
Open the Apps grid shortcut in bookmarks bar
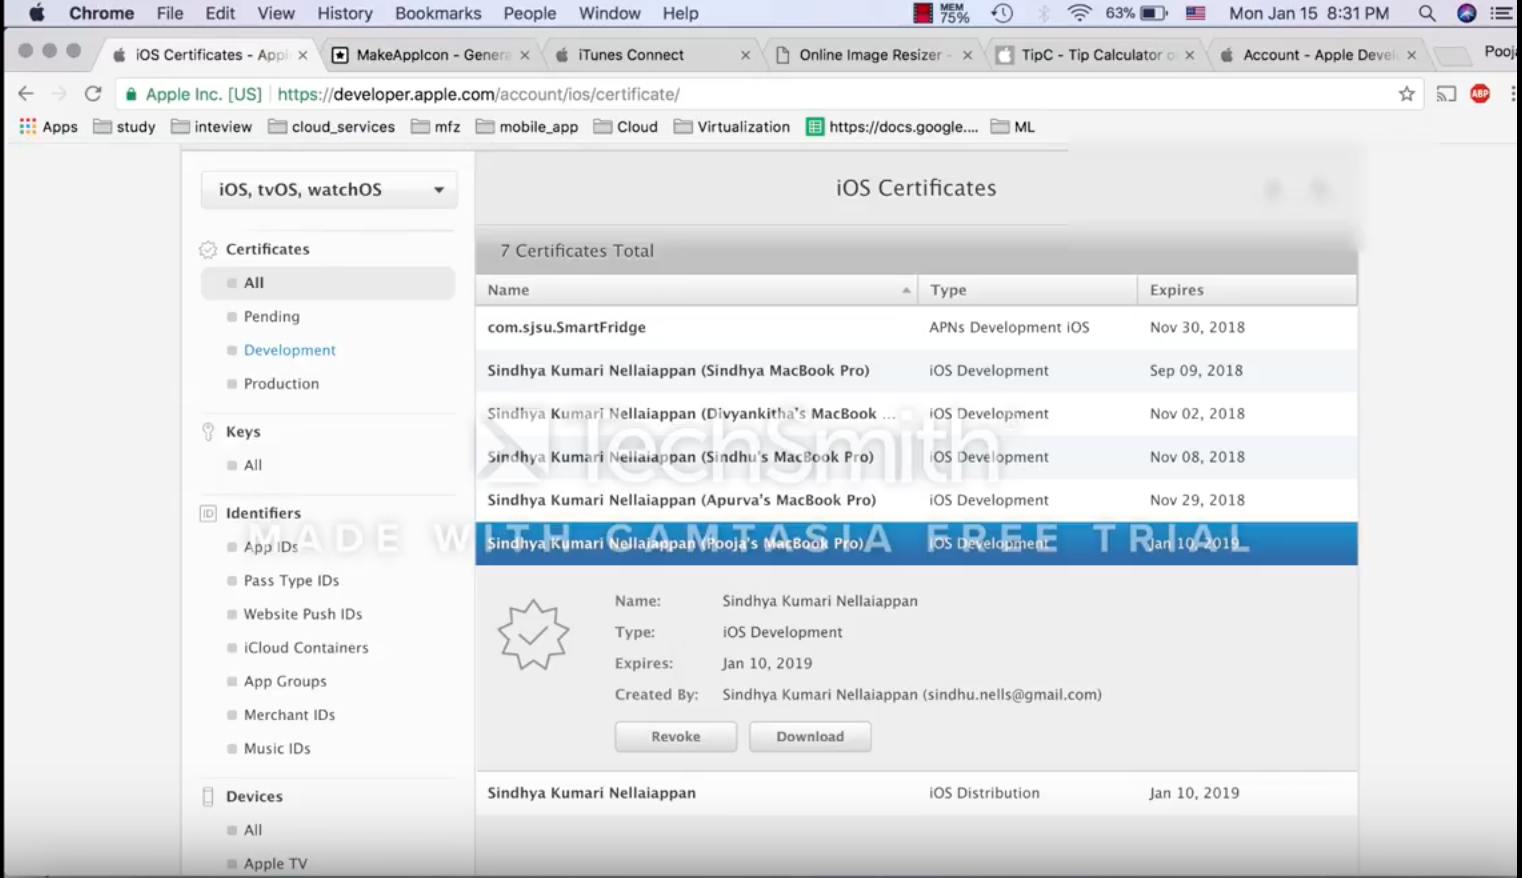point(48,127)
